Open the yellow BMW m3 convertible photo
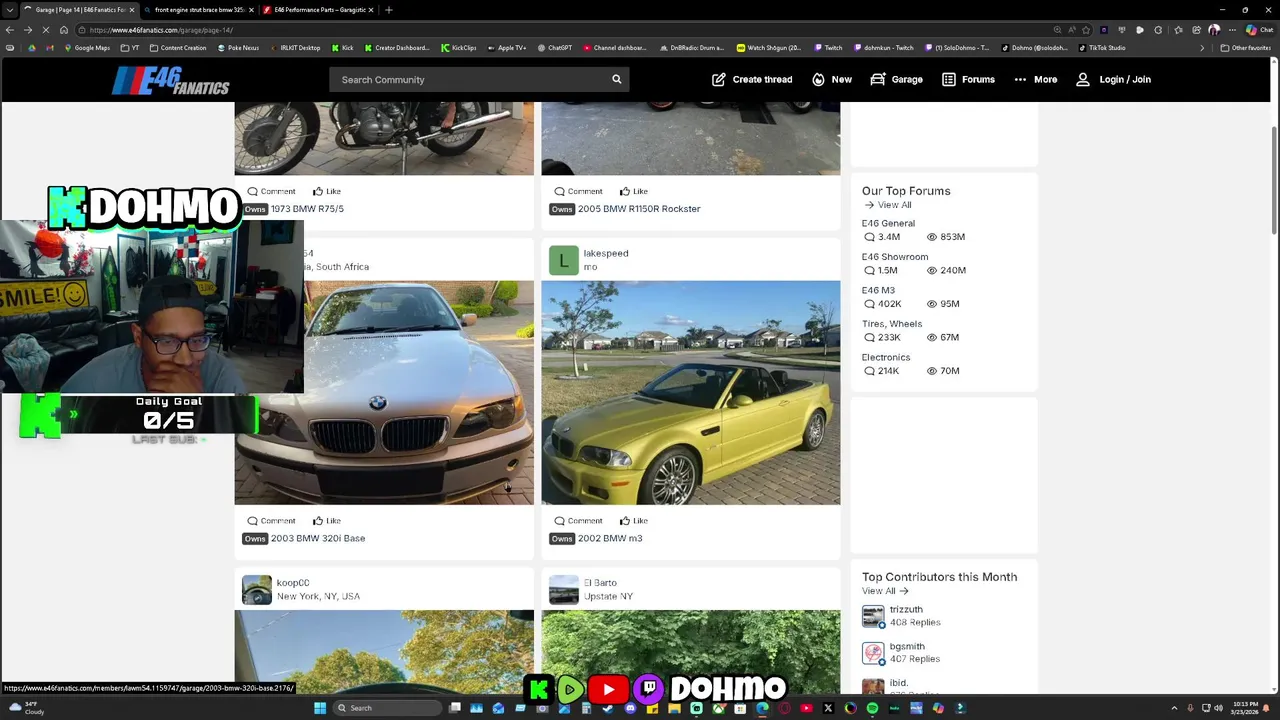Image resolution: width=1280 pixels, height=720 pixels. pyautogui.click(x=691, y=393)
